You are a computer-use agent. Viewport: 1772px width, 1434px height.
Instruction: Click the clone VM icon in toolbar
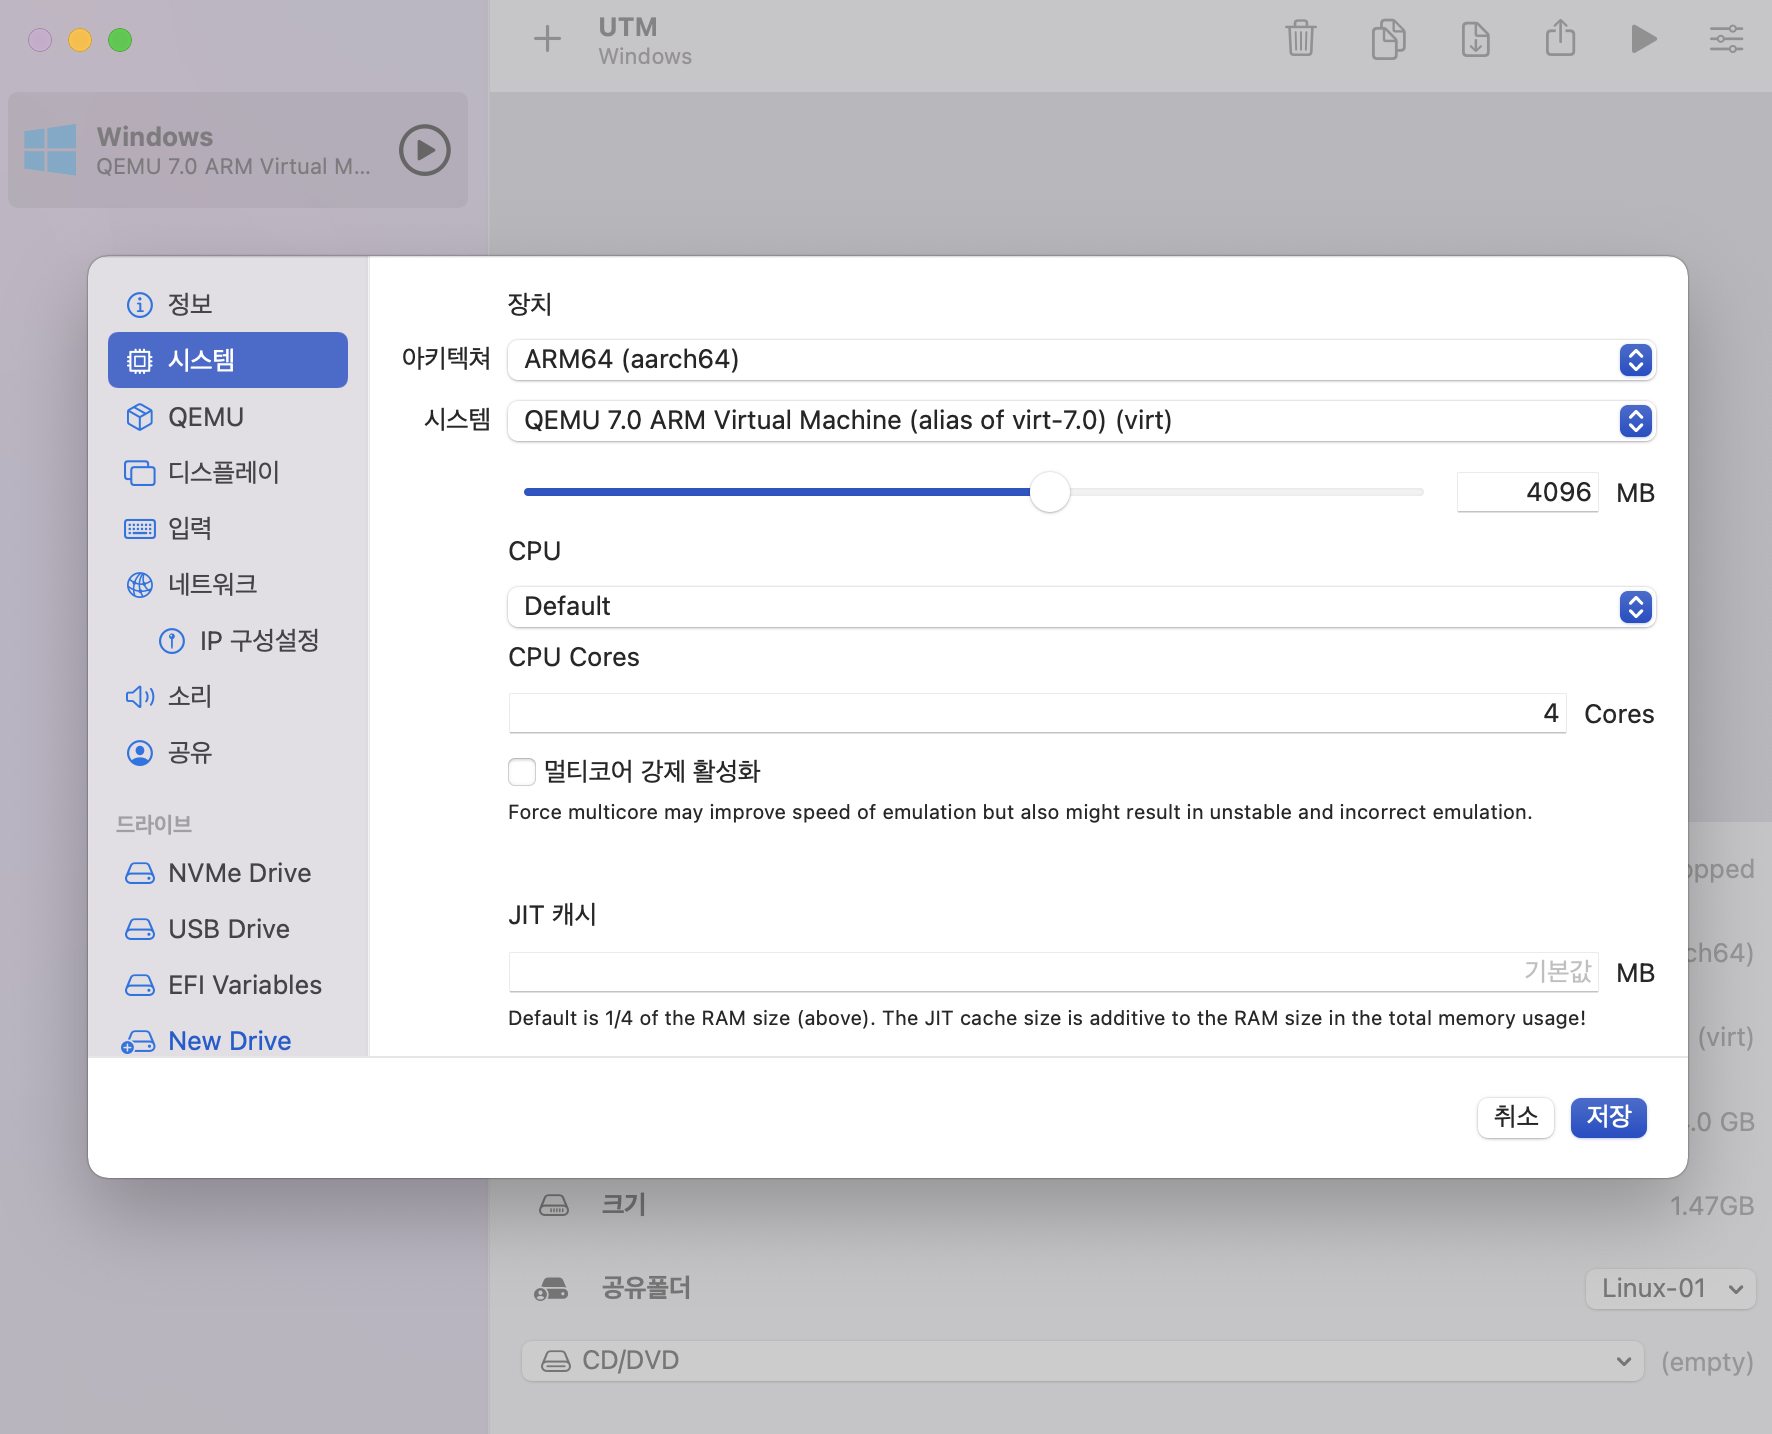(1388, 40)
